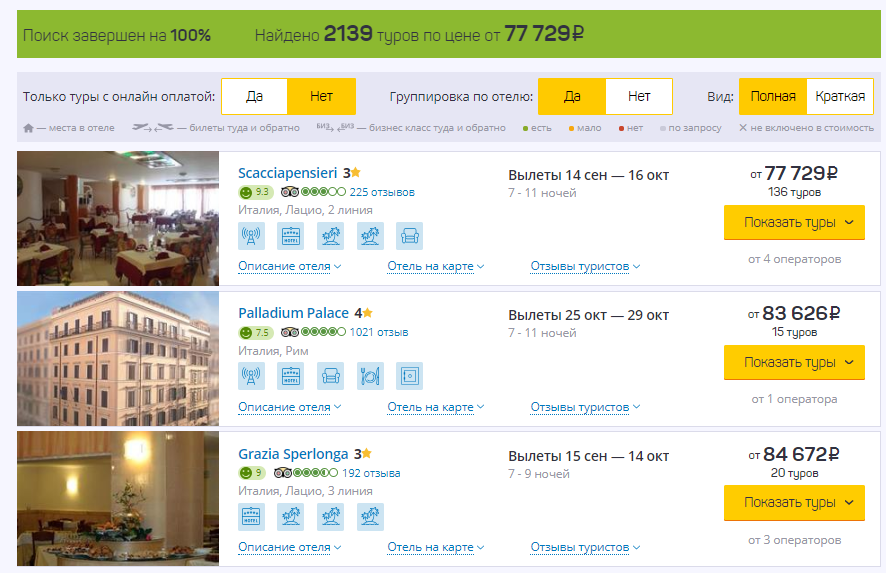Click the armchair icon for Scacciapensieri

point(409,236)
